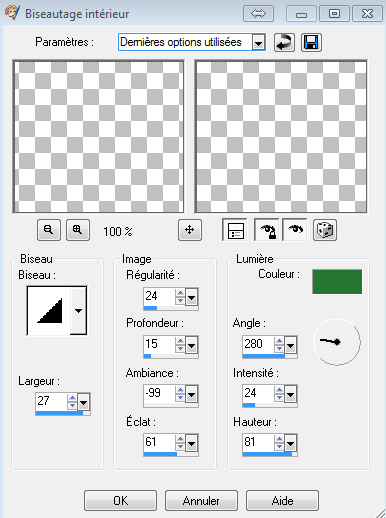Randomize parameters with the dice icon
386x518 pixels.
325,230
